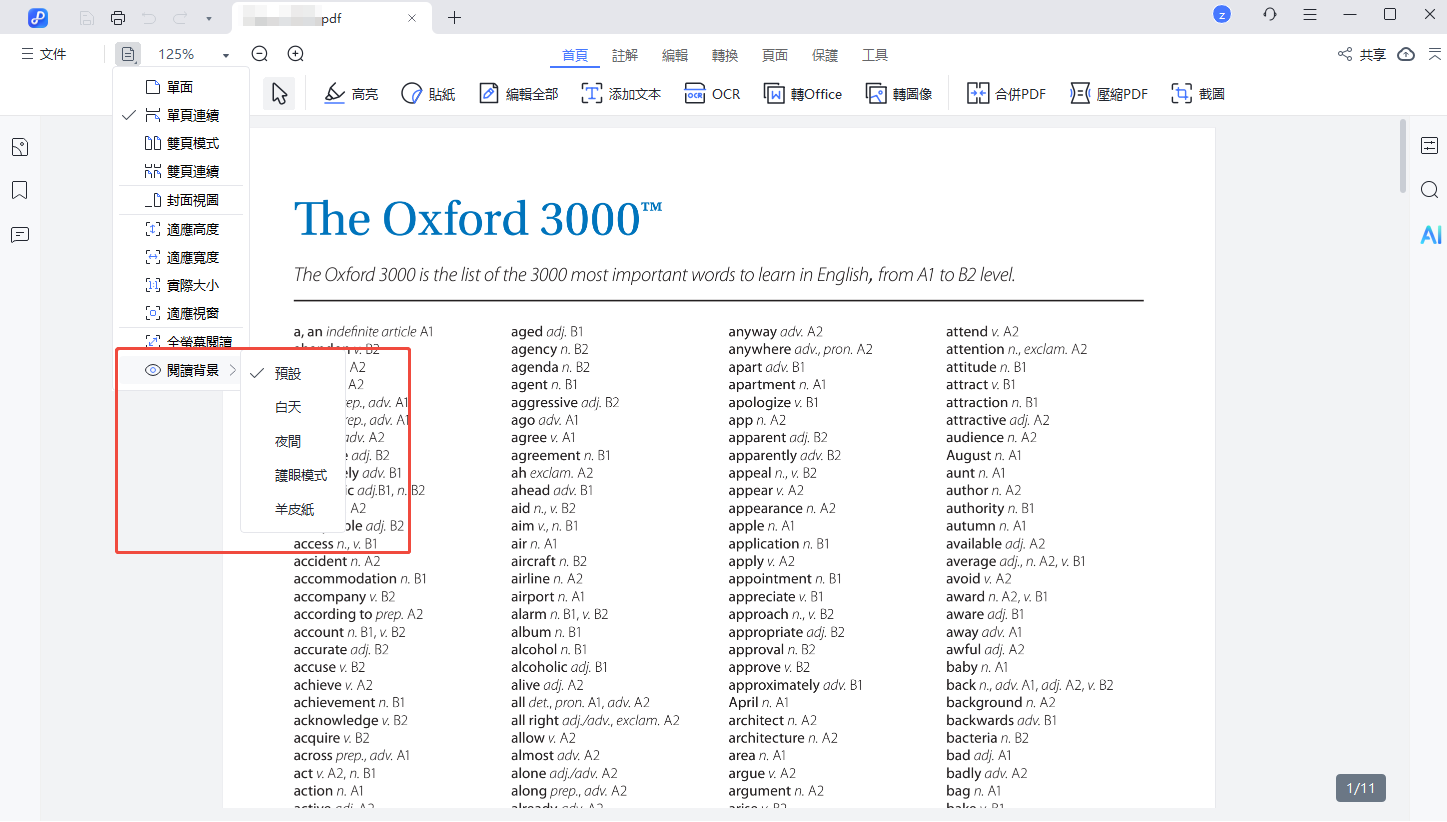Switch to the 首頁 tab
1447x822 pixels.
(575, 55)
